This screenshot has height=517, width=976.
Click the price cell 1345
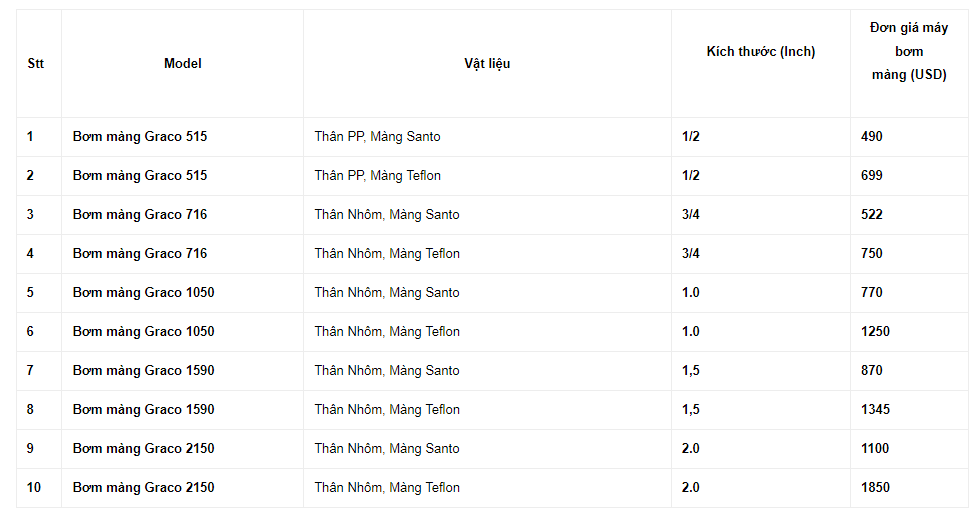coord(875,410)
